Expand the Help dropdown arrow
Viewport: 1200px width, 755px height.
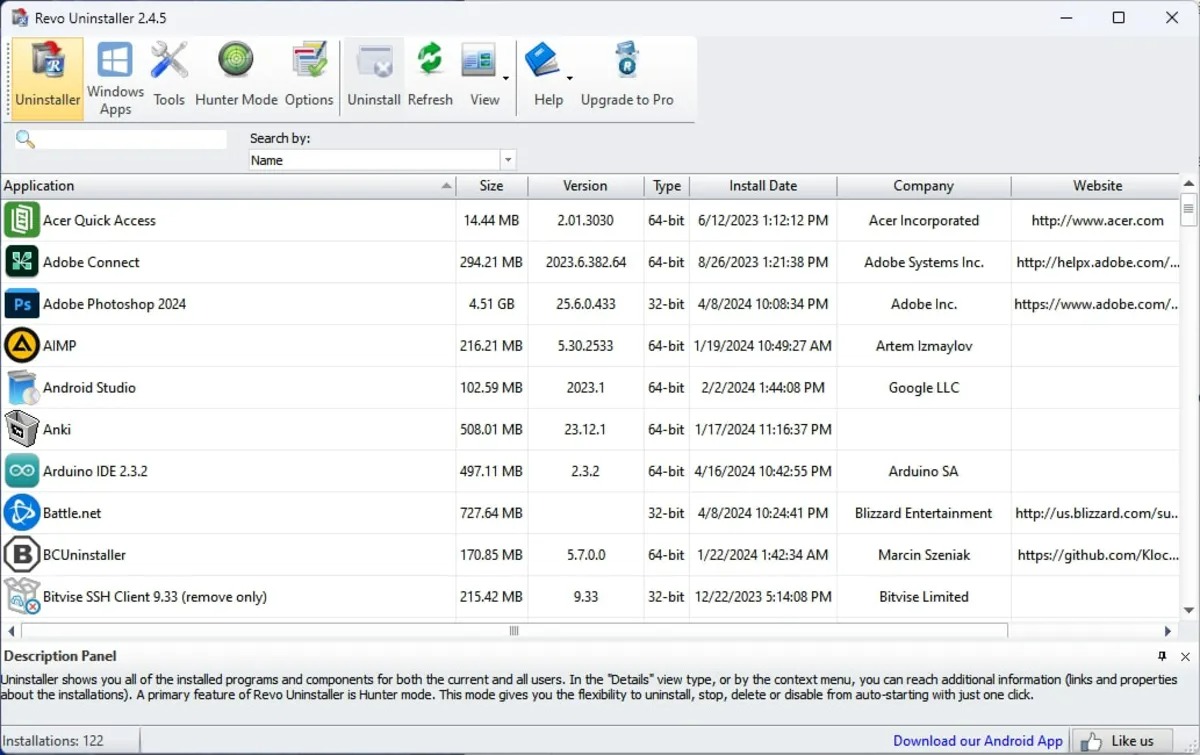click(570, 78)
